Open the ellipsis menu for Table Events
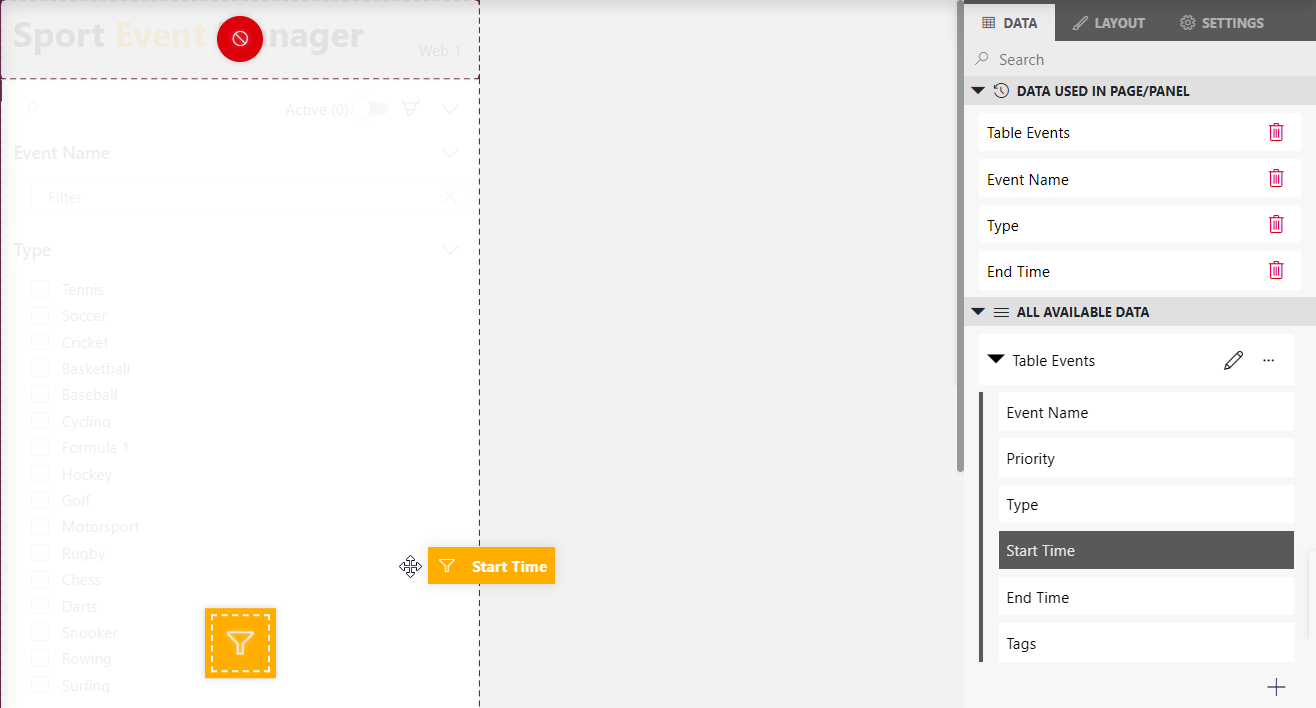This screenshot has width=1316, height=708. point(1268,359)
